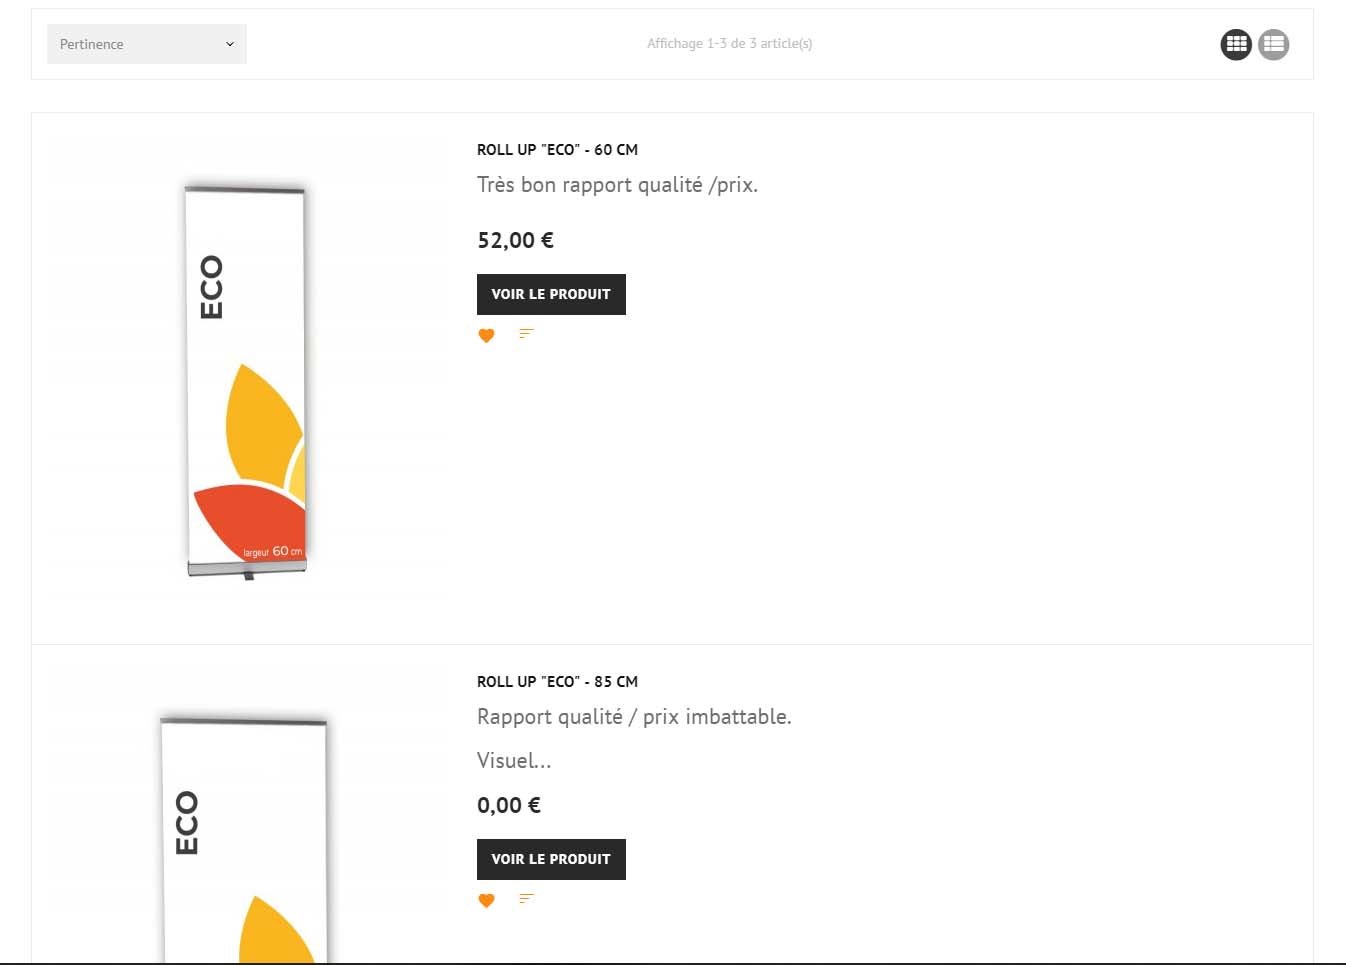The height and width of the screenshot is (965, 1346).
Task: Open the ROLL UP "ECO" - 60 CM title link
Action: tap(557, 149)
